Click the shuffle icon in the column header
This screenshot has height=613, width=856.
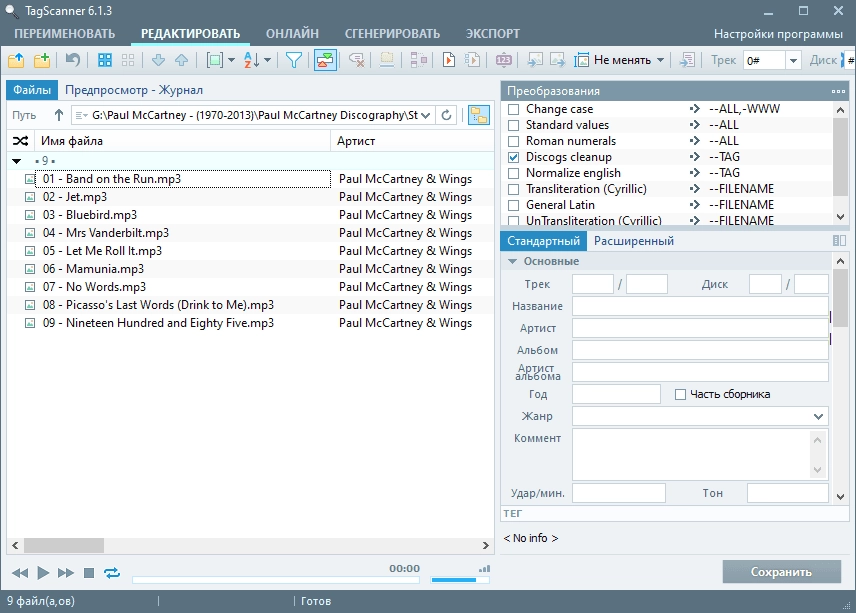pos(20,141)
